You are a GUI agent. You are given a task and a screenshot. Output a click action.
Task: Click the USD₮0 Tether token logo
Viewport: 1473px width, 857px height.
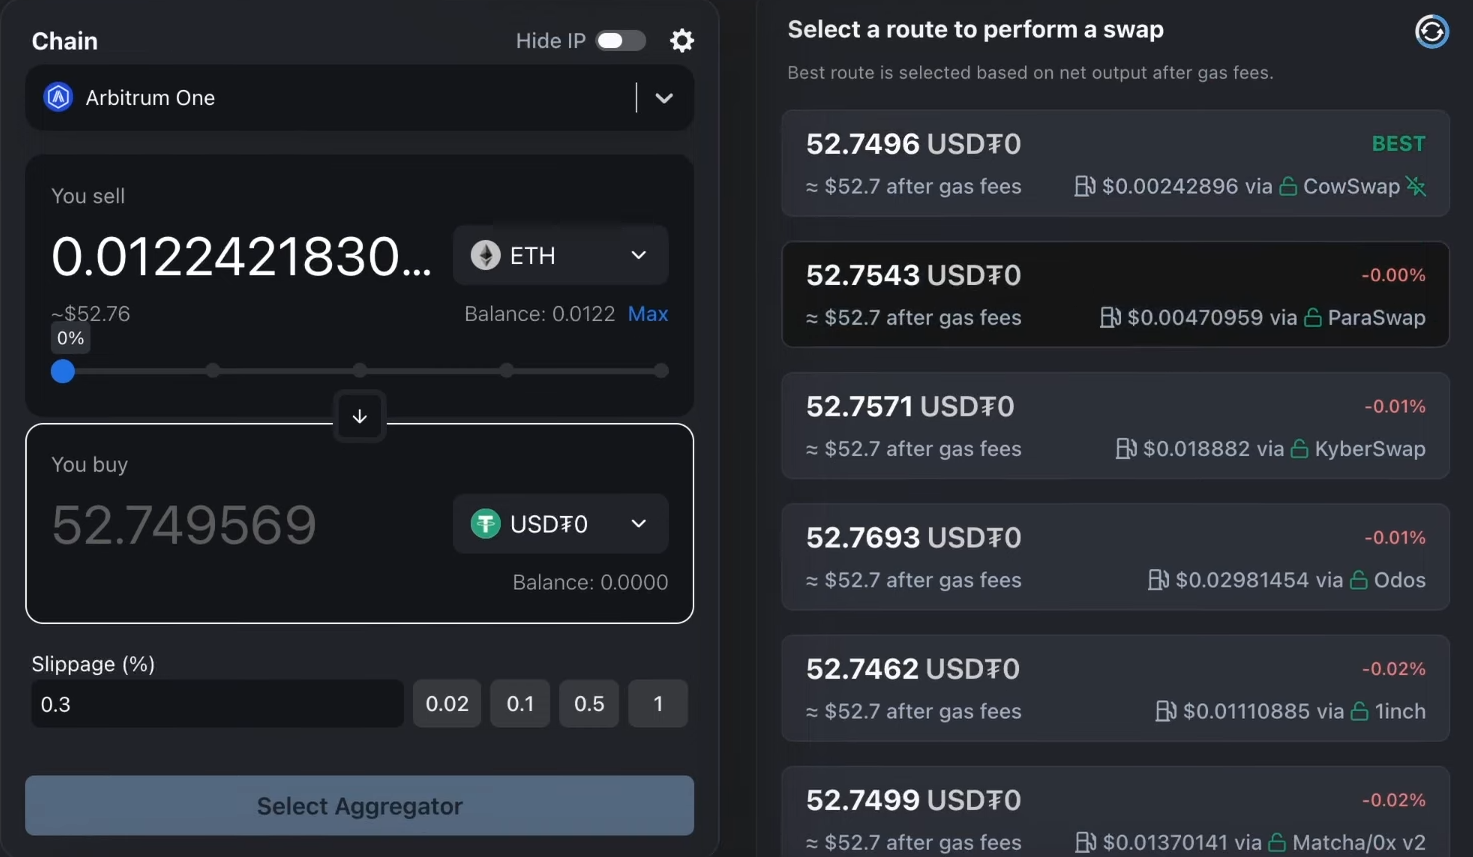486,524
